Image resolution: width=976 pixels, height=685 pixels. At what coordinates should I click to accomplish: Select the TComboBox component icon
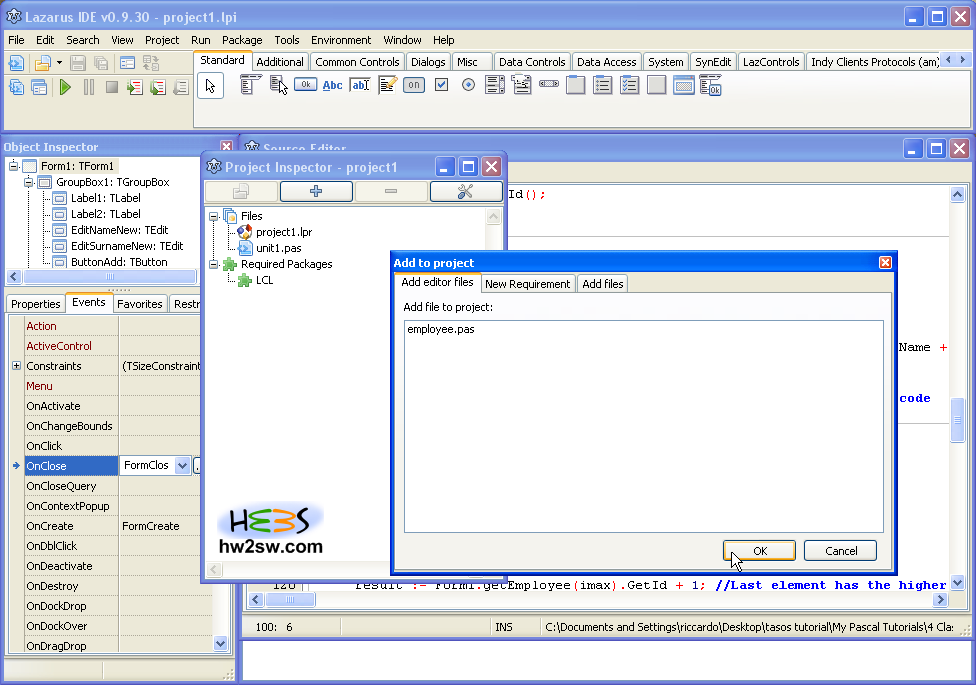tap(522, 85)
